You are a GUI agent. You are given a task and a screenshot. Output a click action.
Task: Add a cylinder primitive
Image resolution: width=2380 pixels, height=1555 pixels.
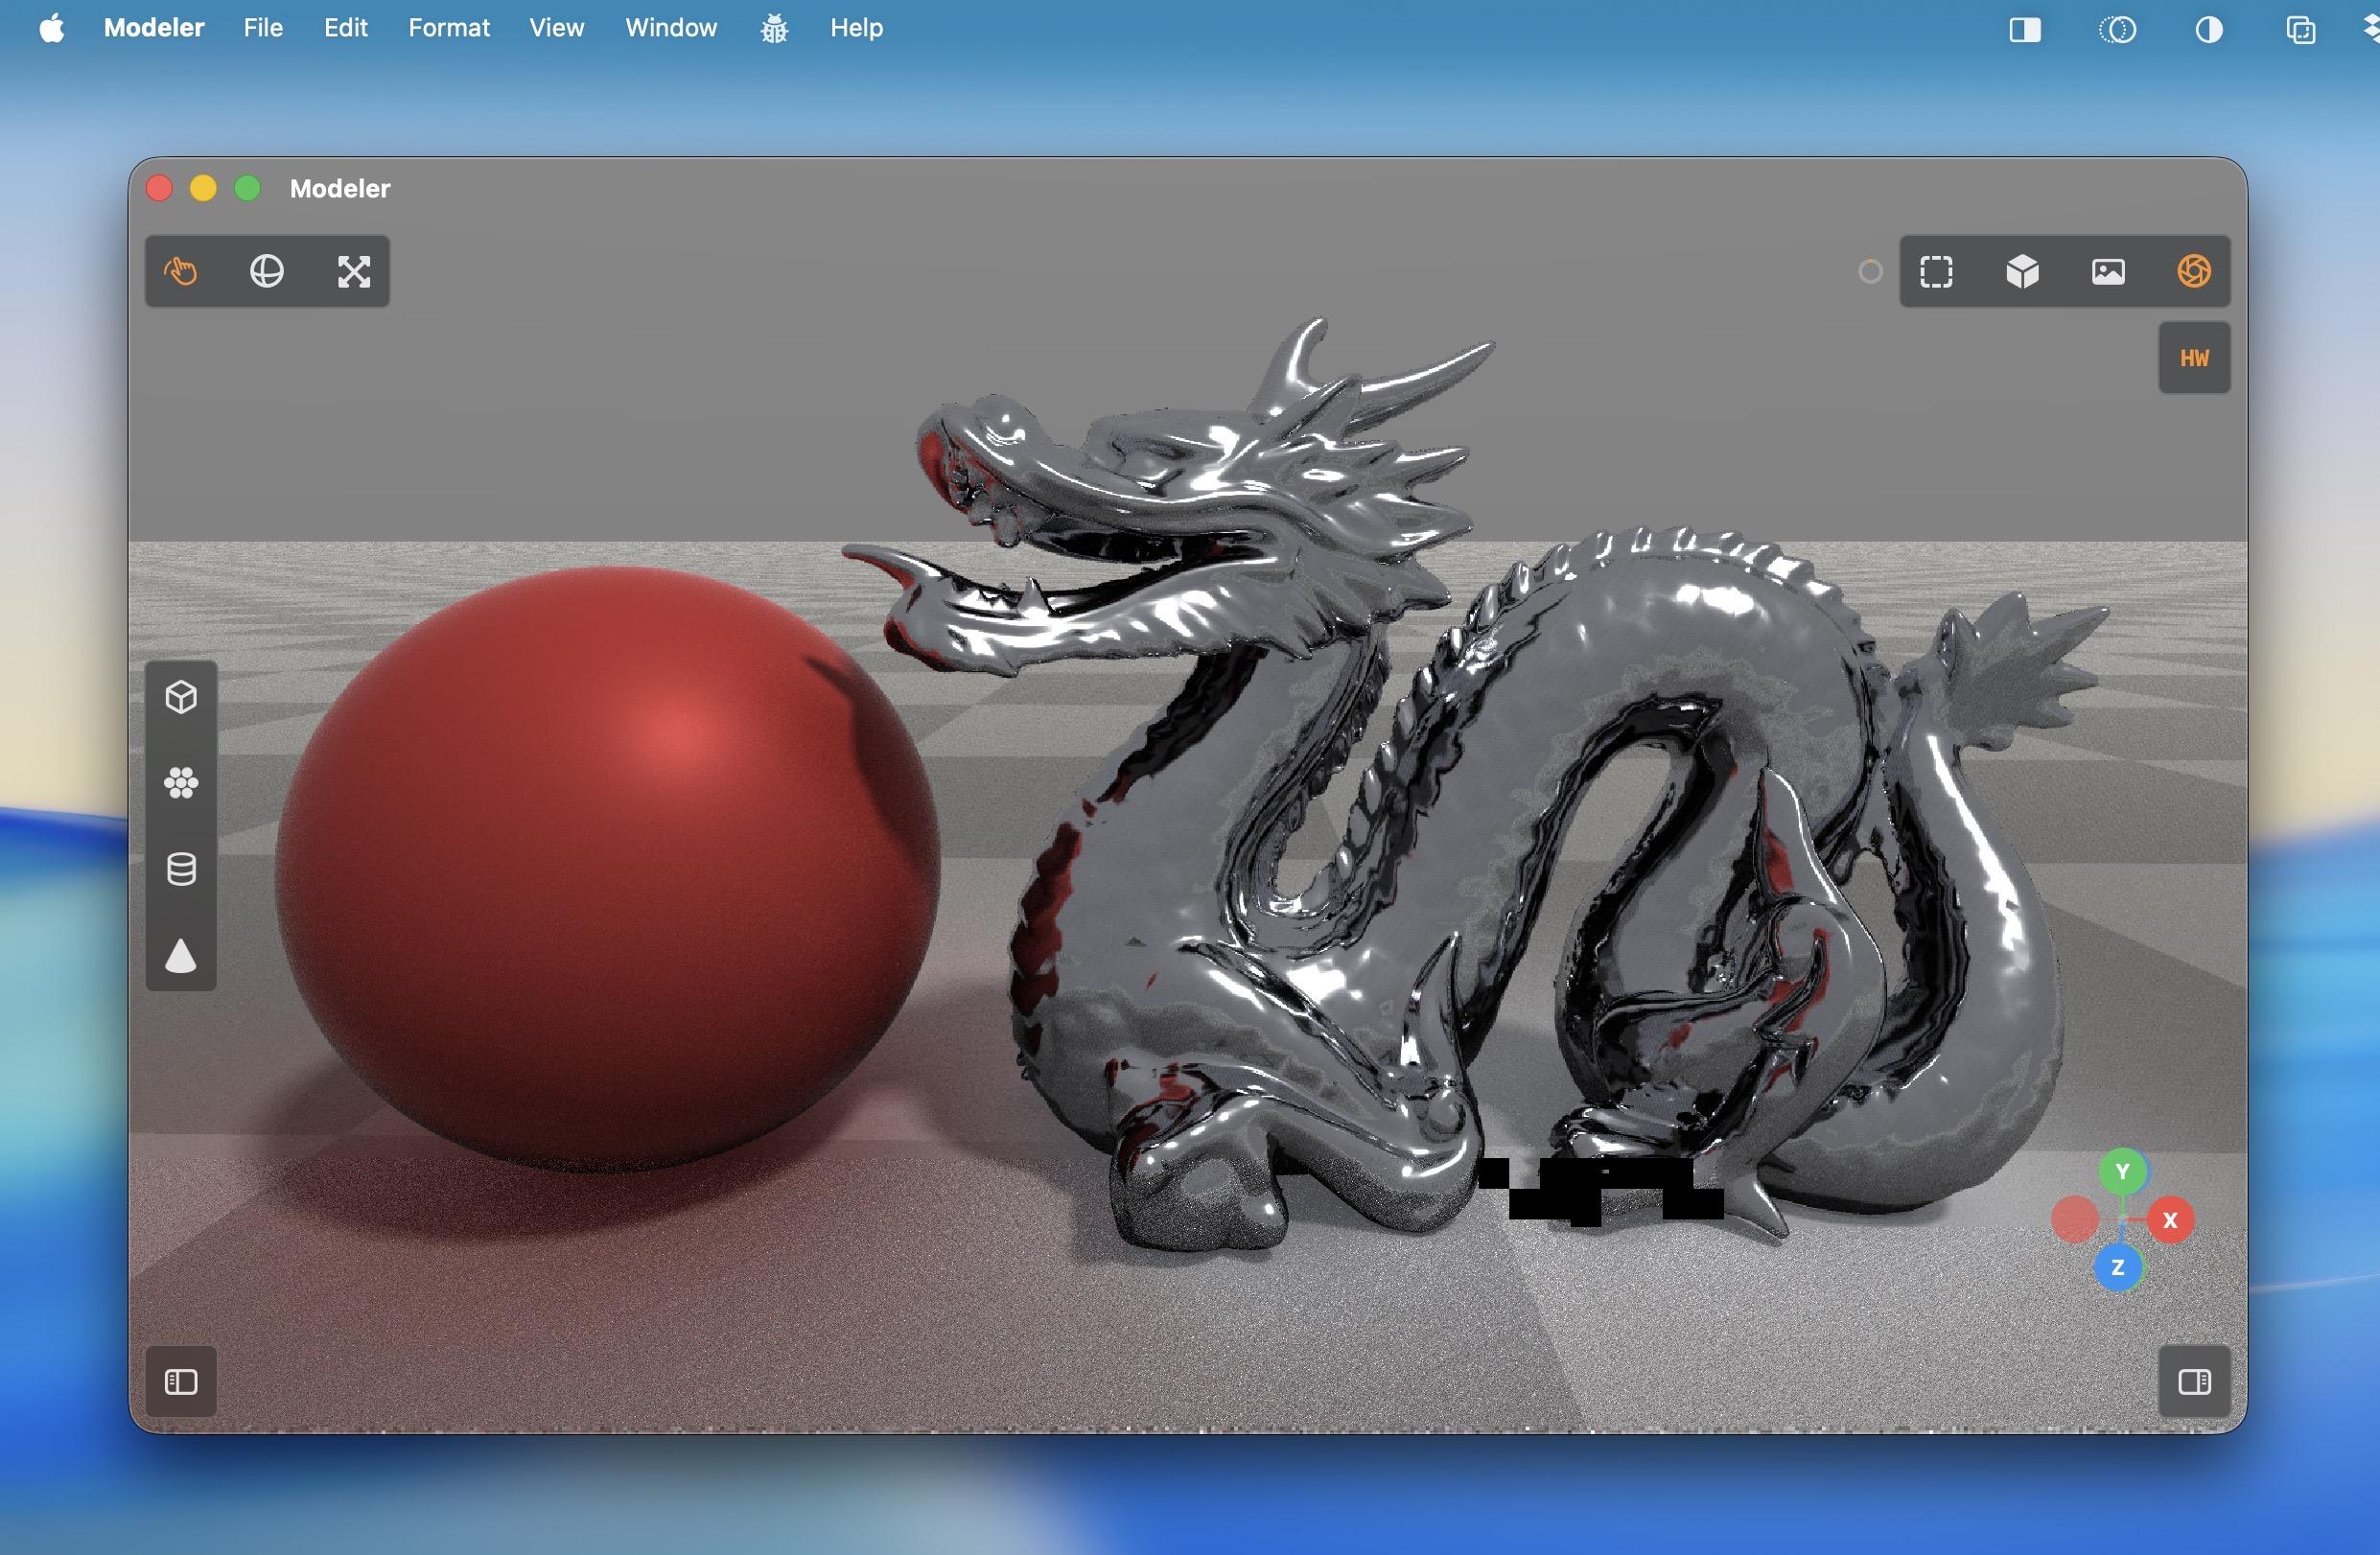181,869
